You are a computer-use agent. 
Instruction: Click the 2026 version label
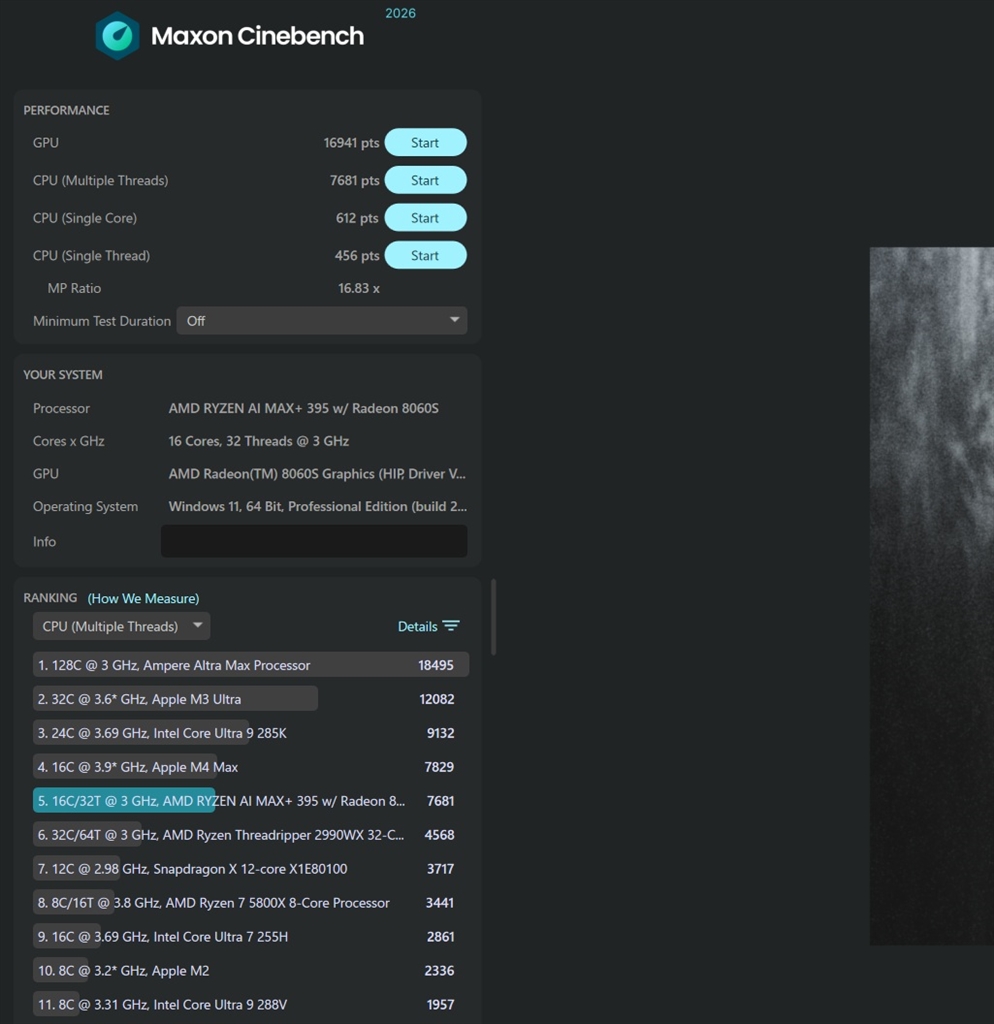pos(400,13)
